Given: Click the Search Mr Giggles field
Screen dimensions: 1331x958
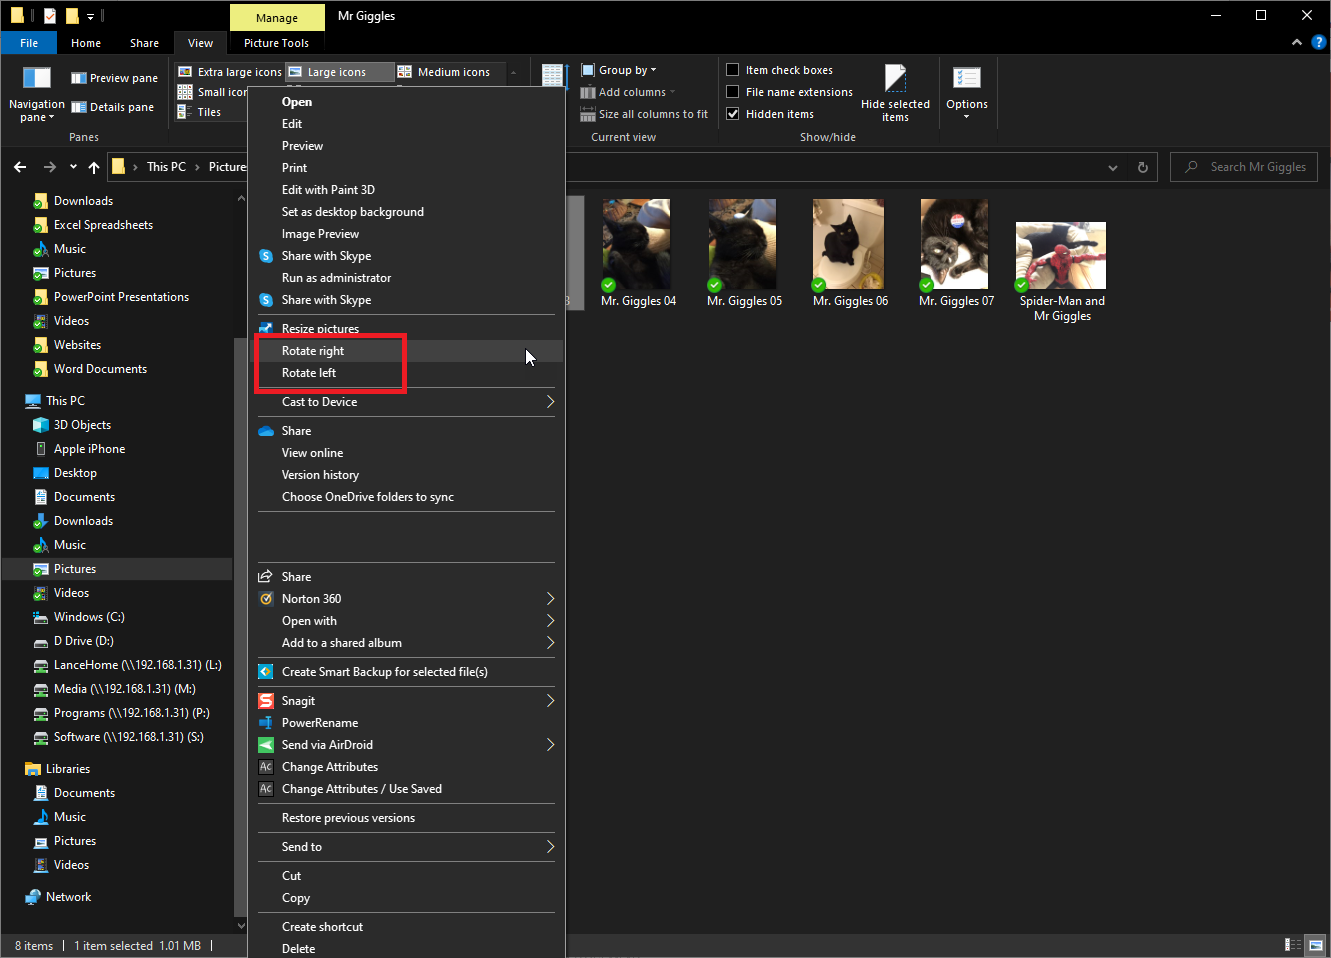Looking at the screenshot, I should [1244, 167].
